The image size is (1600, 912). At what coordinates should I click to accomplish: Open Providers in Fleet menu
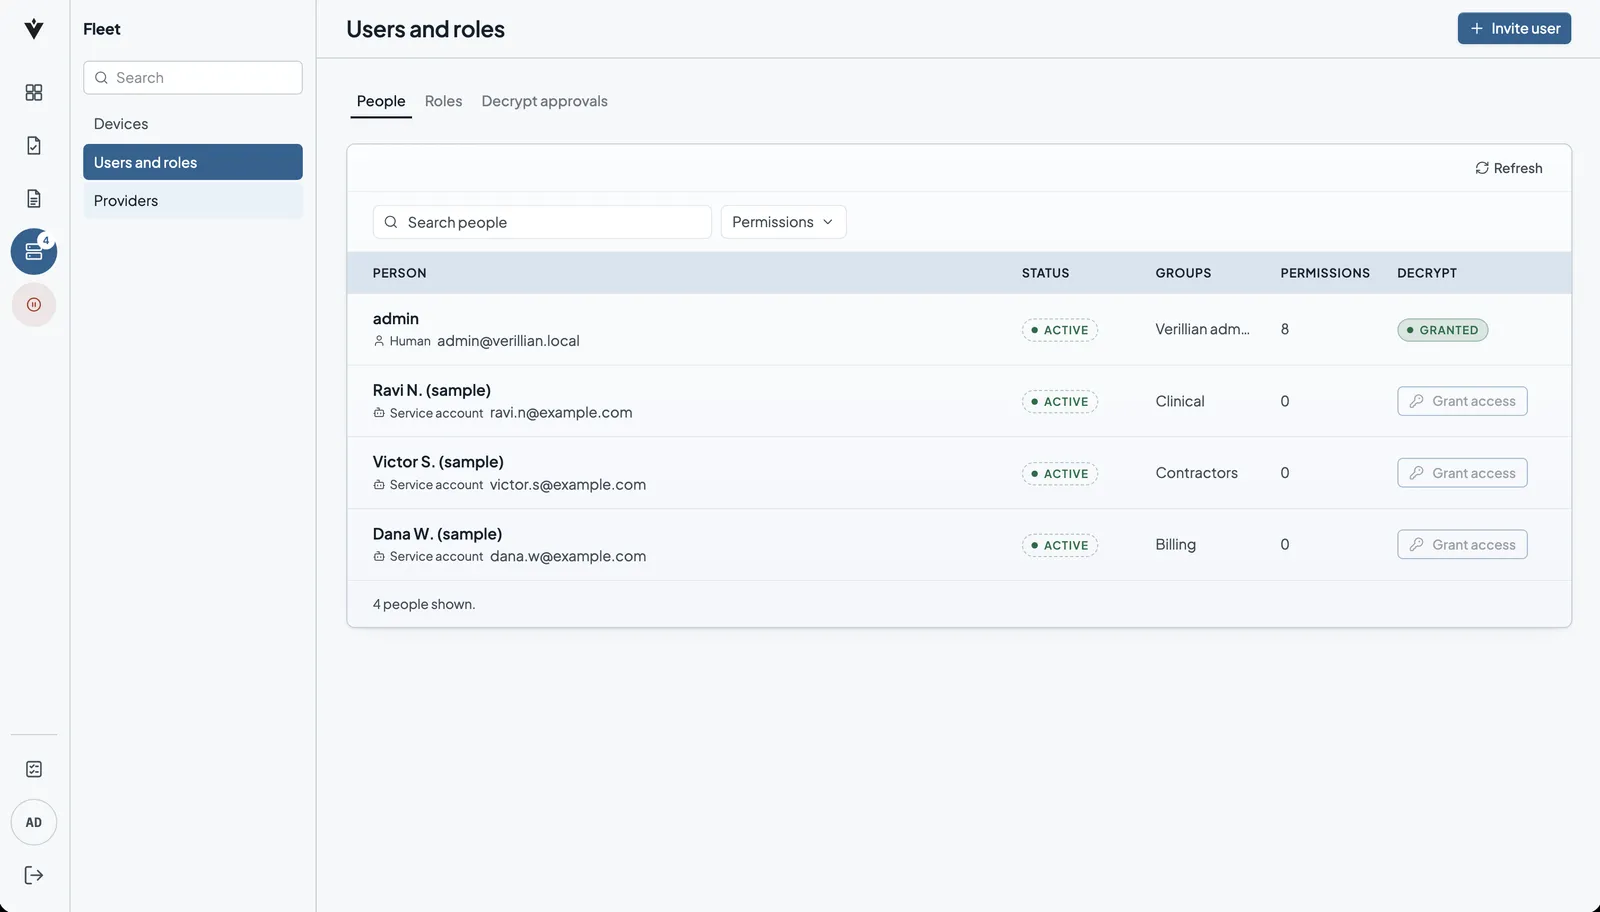pos(193,201)
